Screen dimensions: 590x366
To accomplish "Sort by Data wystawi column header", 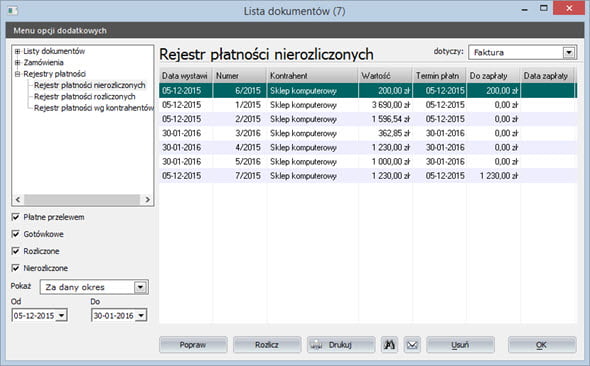I will point(186,76).
